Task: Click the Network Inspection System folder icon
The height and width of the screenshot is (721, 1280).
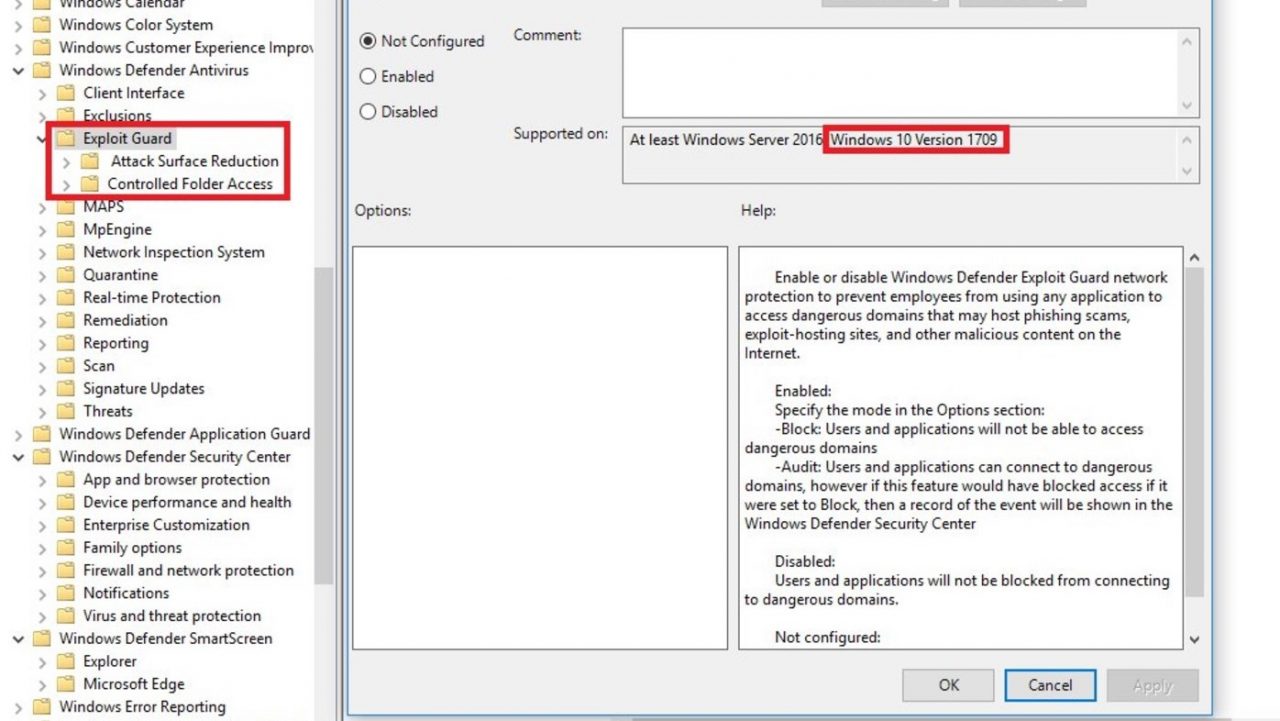Action: tap(65, 252)
